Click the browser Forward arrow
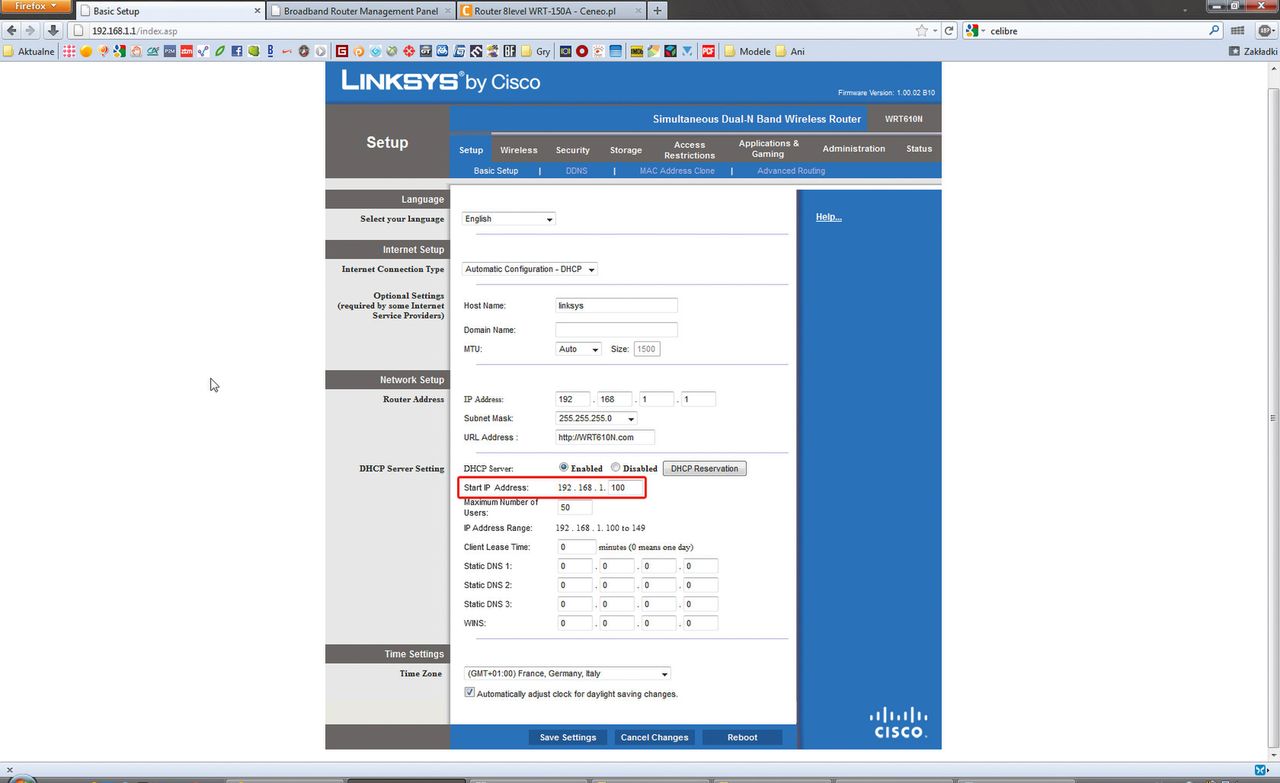This screenshot has height=783, width=1280. [30, 31]
